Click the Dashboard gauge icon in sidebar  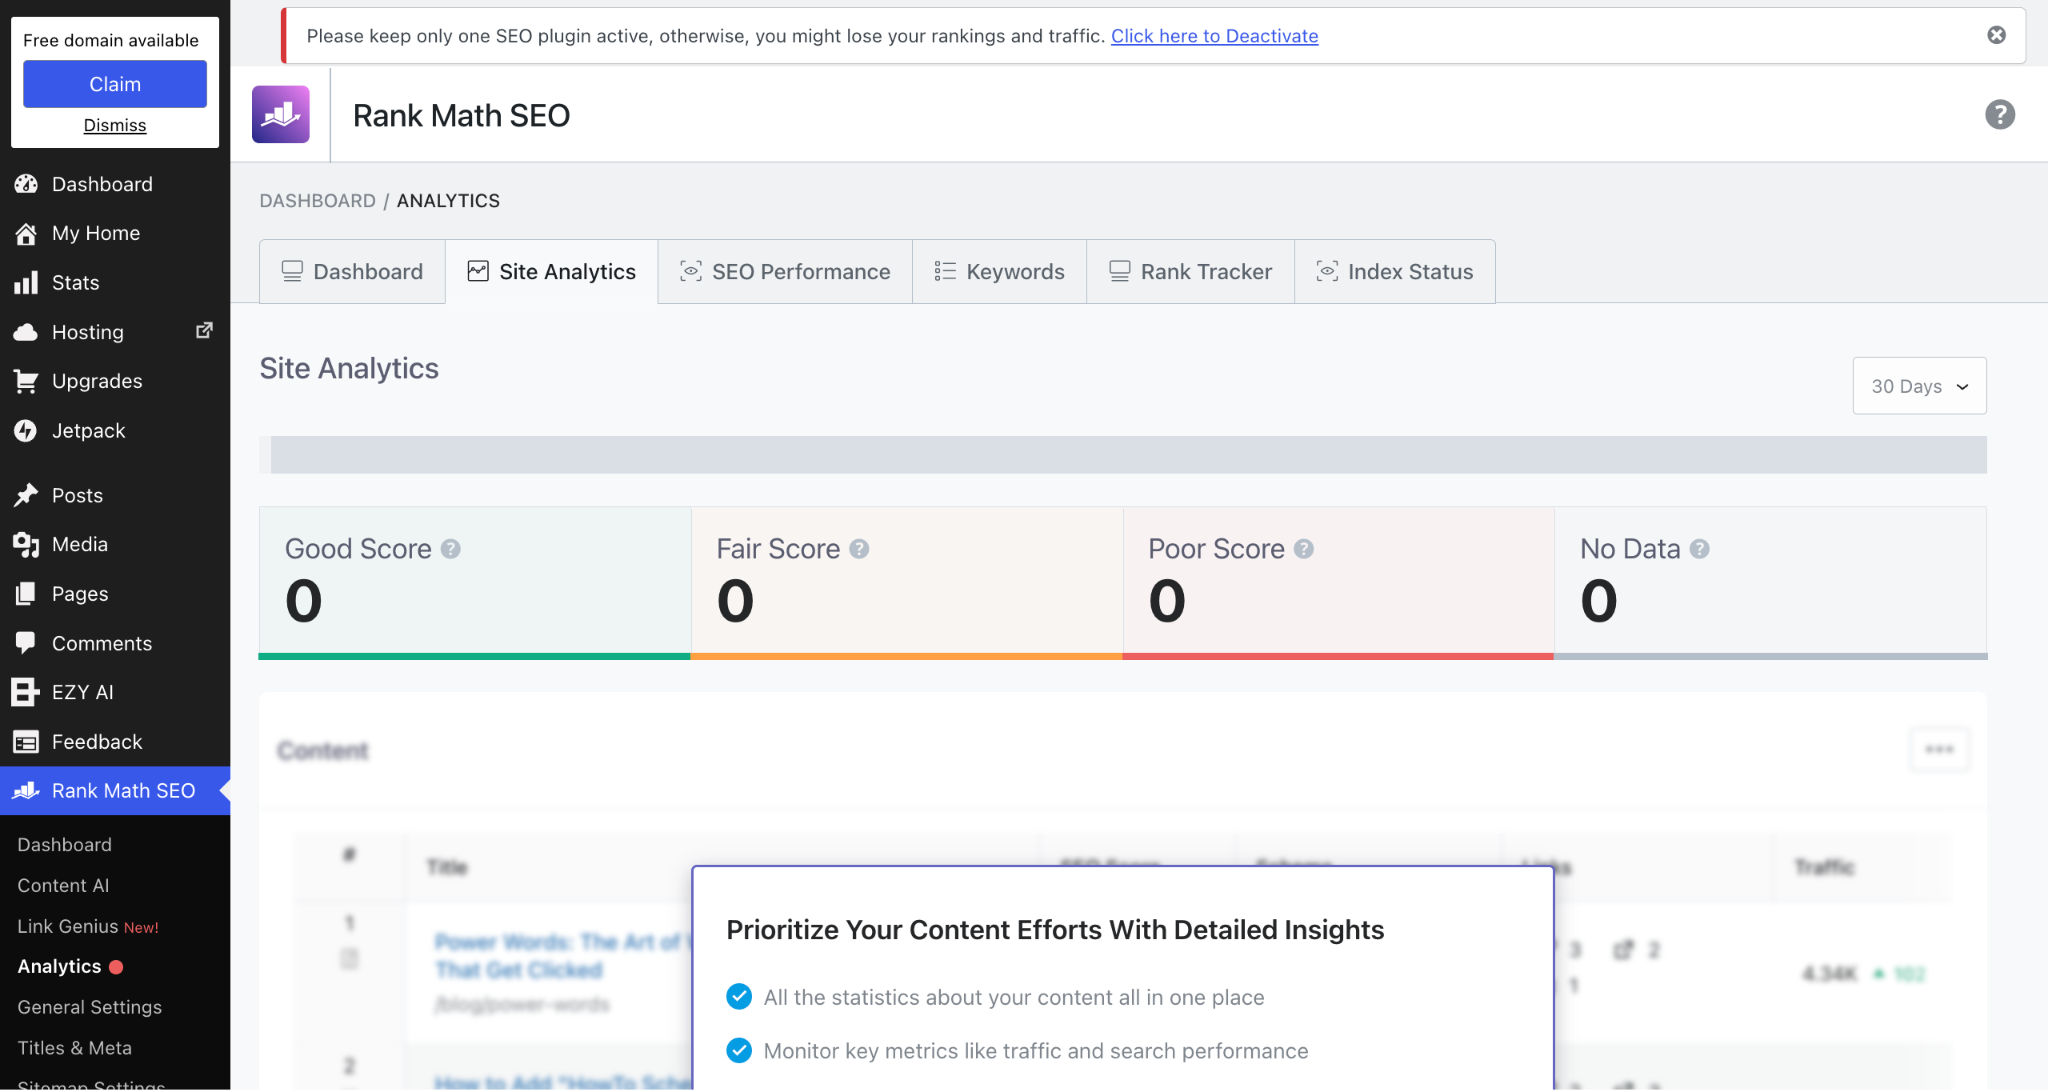(26, 184)
